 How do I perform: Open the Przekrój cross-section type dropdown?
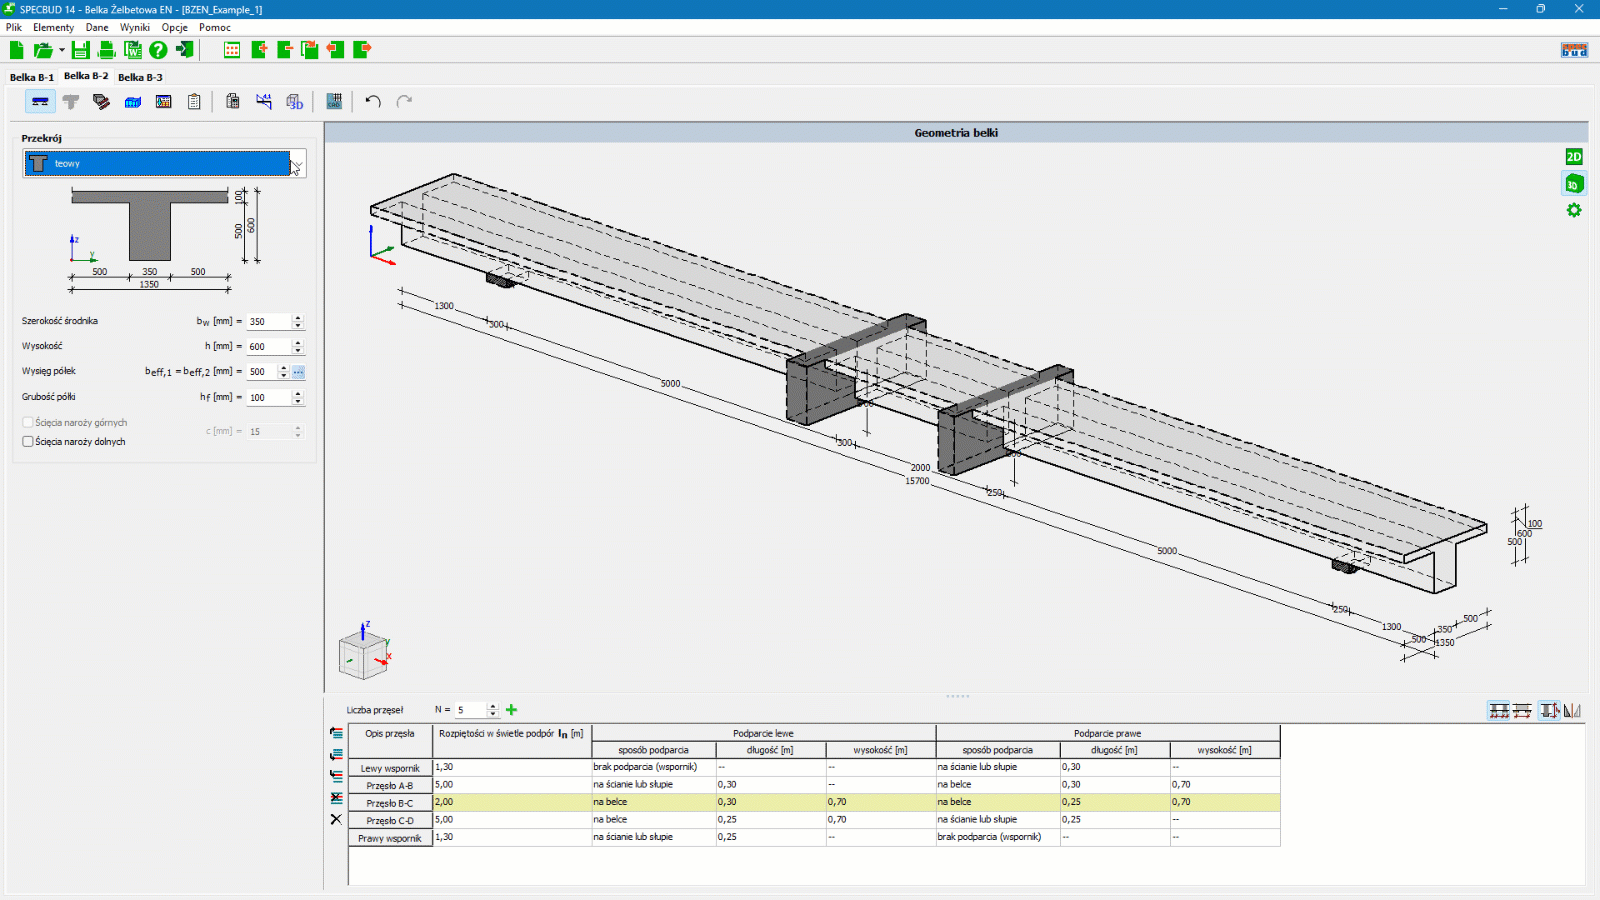[x=297, y=164]
